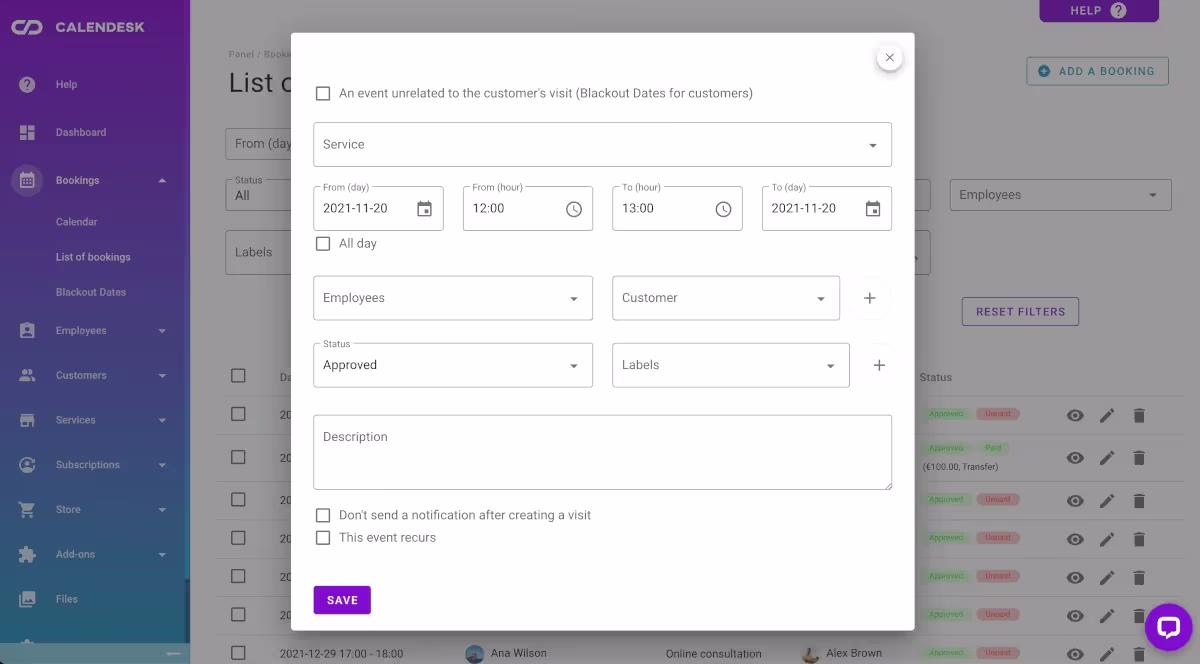This screenshot has width=1200, height=664.
Task: Open the To (day) calendar picker icon
Action: (873, 209)
